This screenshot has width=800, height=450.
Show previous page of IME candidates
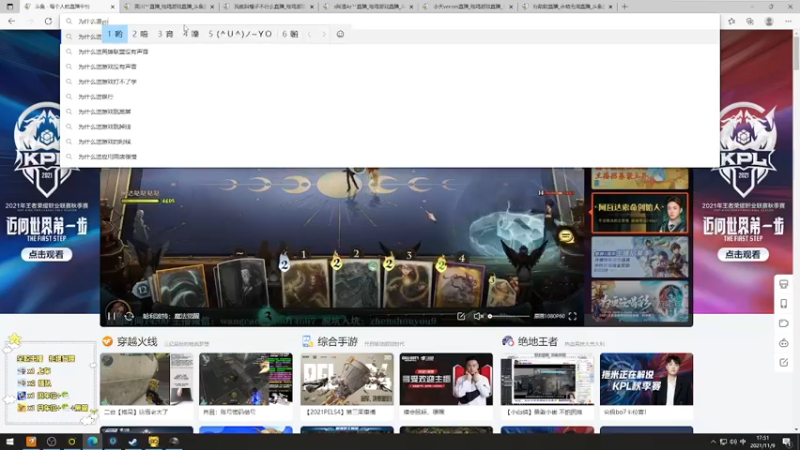pos(309,34)
